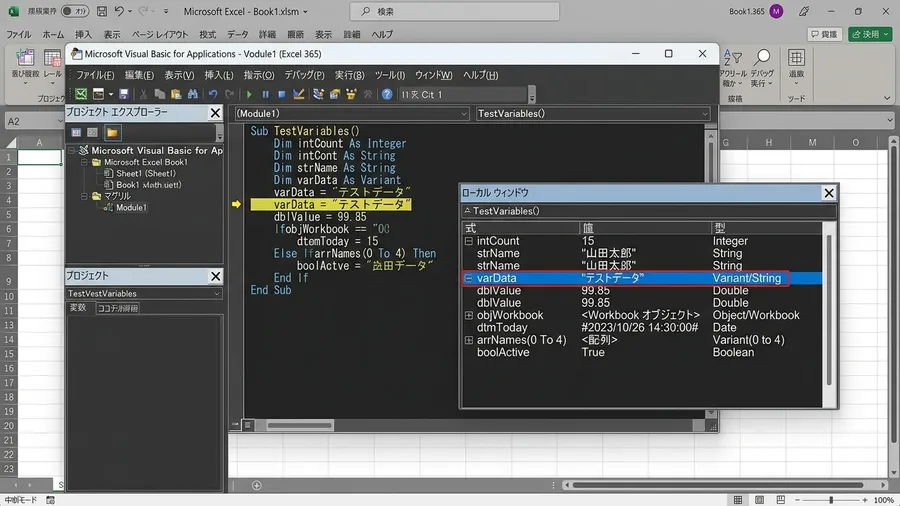Image resolution: width=900 pixels, height=506 pixels.
Task: Click View Code icon in Project Explorer
Action: point(76,133)
